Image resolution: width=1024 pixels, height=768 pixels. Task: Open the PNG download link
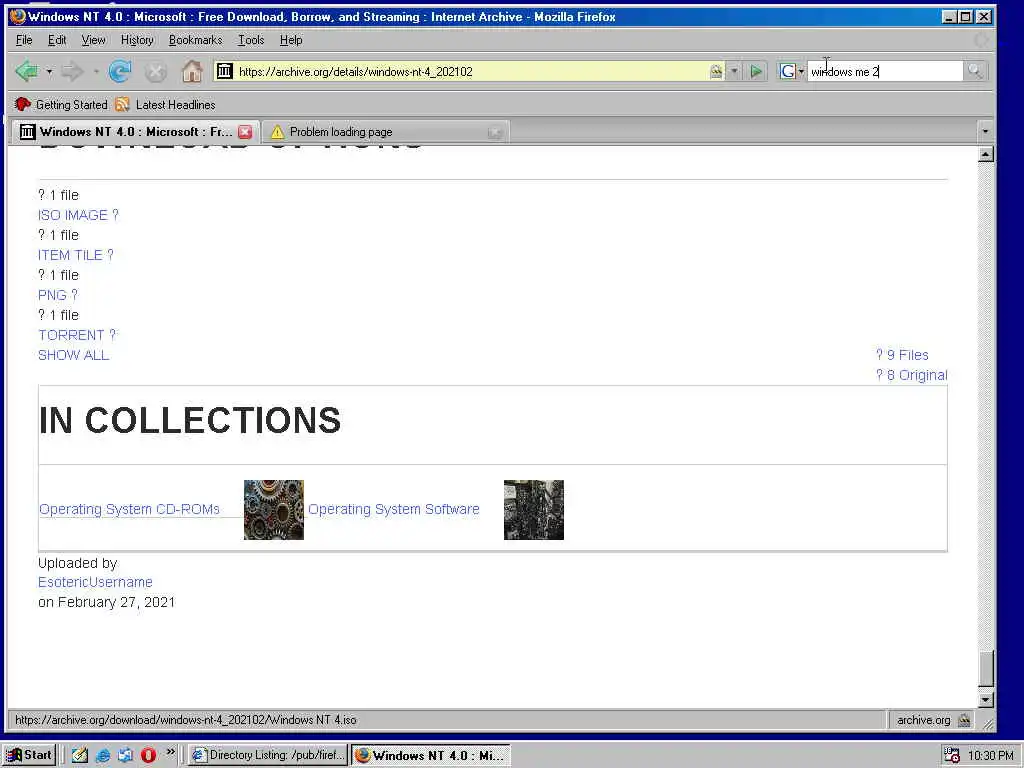[x=58, y=295]
